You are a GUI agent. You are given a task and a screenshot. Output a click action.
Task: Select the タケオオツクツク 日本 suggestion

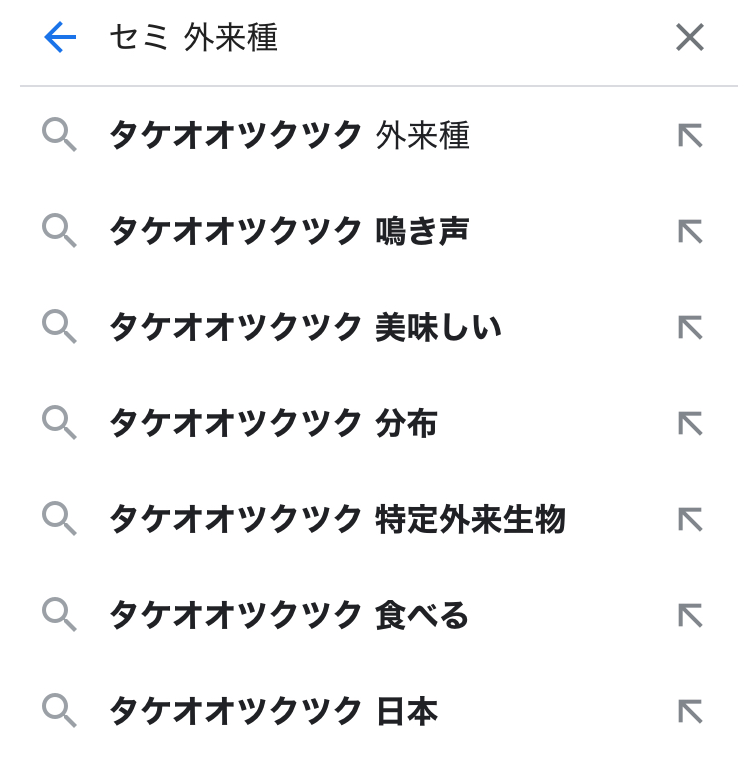[x=272, y=711]
